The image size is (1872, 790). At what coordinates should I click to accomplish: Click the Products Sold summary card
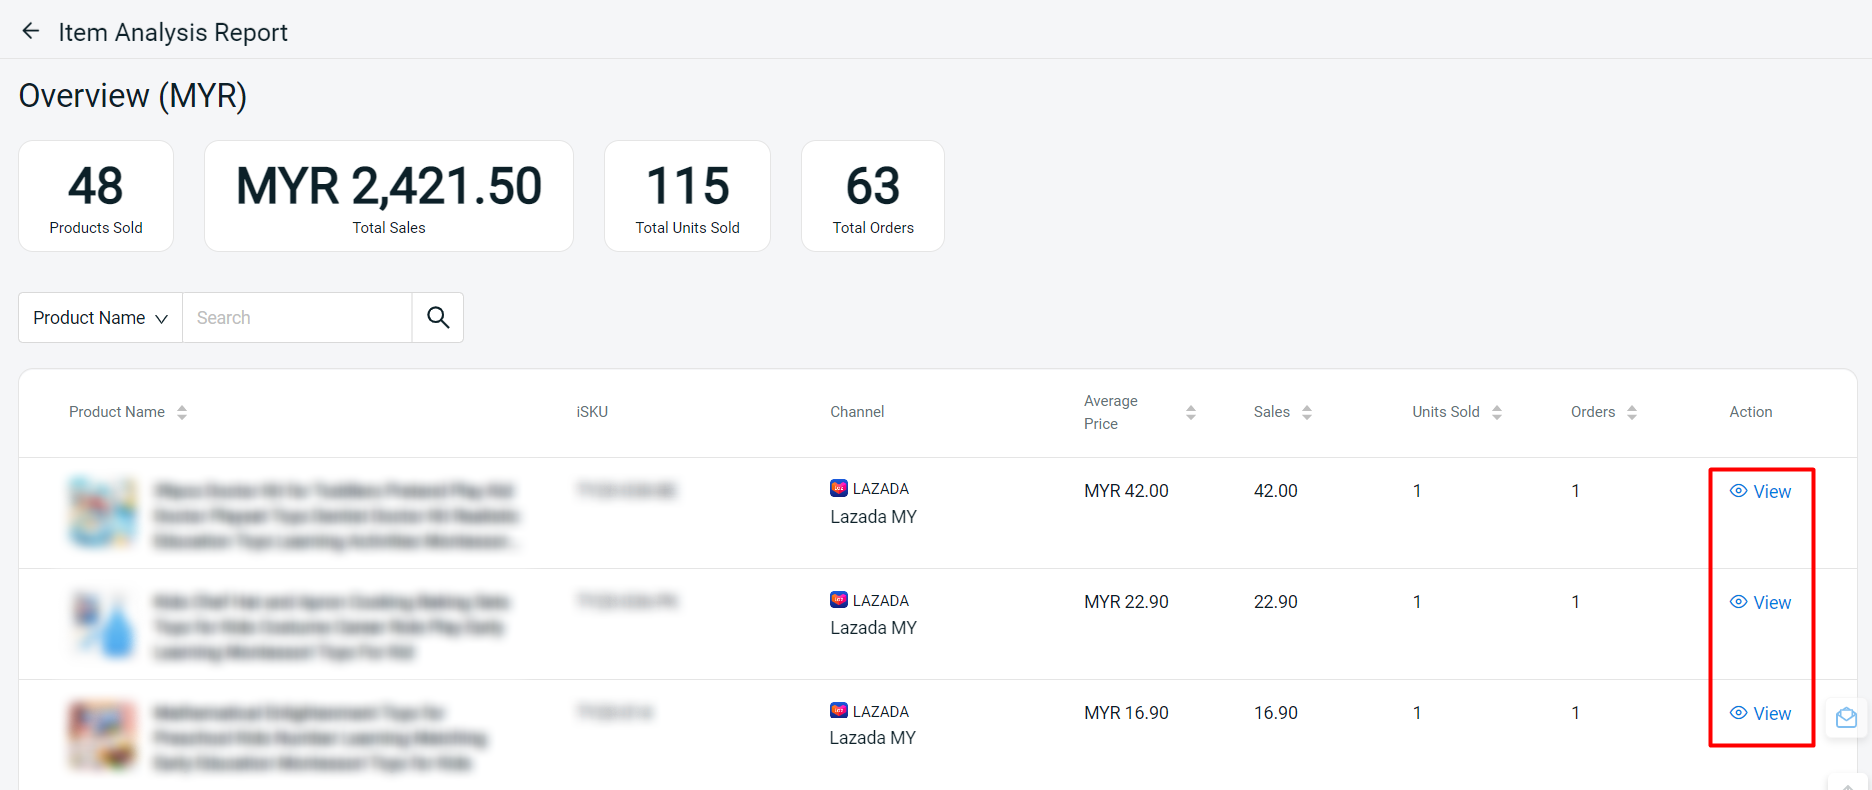[96, 196]
